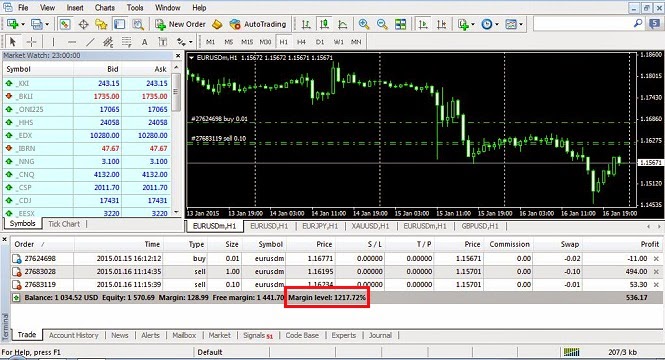
Task: Select the Text tool
Action: point(145,42)
